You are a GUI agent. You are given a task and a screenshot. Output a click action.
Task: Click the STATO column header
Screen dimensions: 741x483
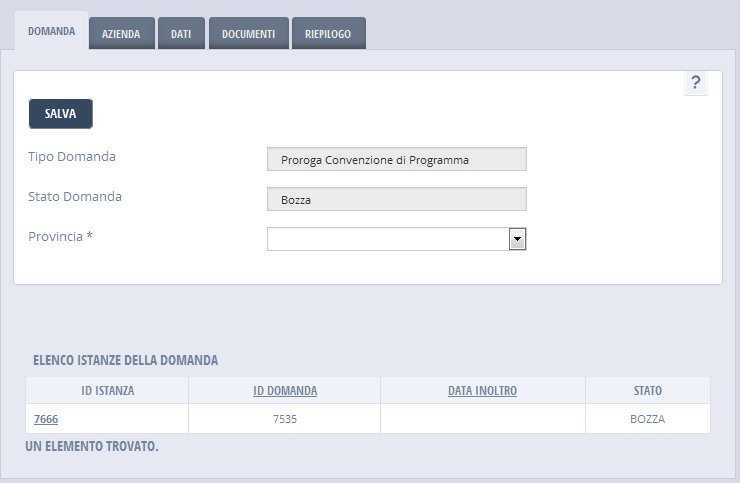(x=647, y=391)
